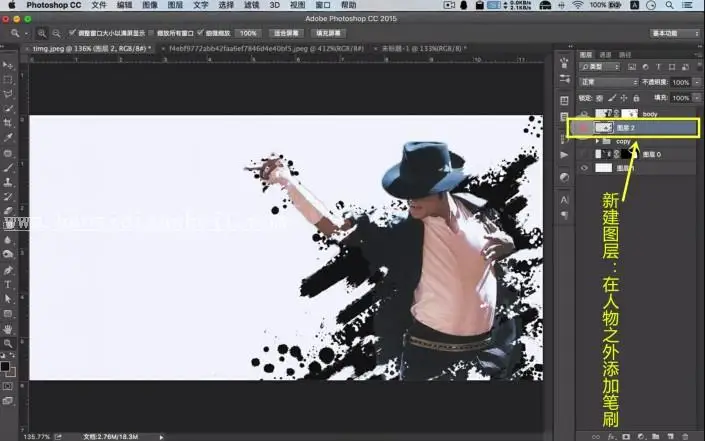Open the 文件 menu
Viewport: 705px width, 441px height.
pos(98,5)
